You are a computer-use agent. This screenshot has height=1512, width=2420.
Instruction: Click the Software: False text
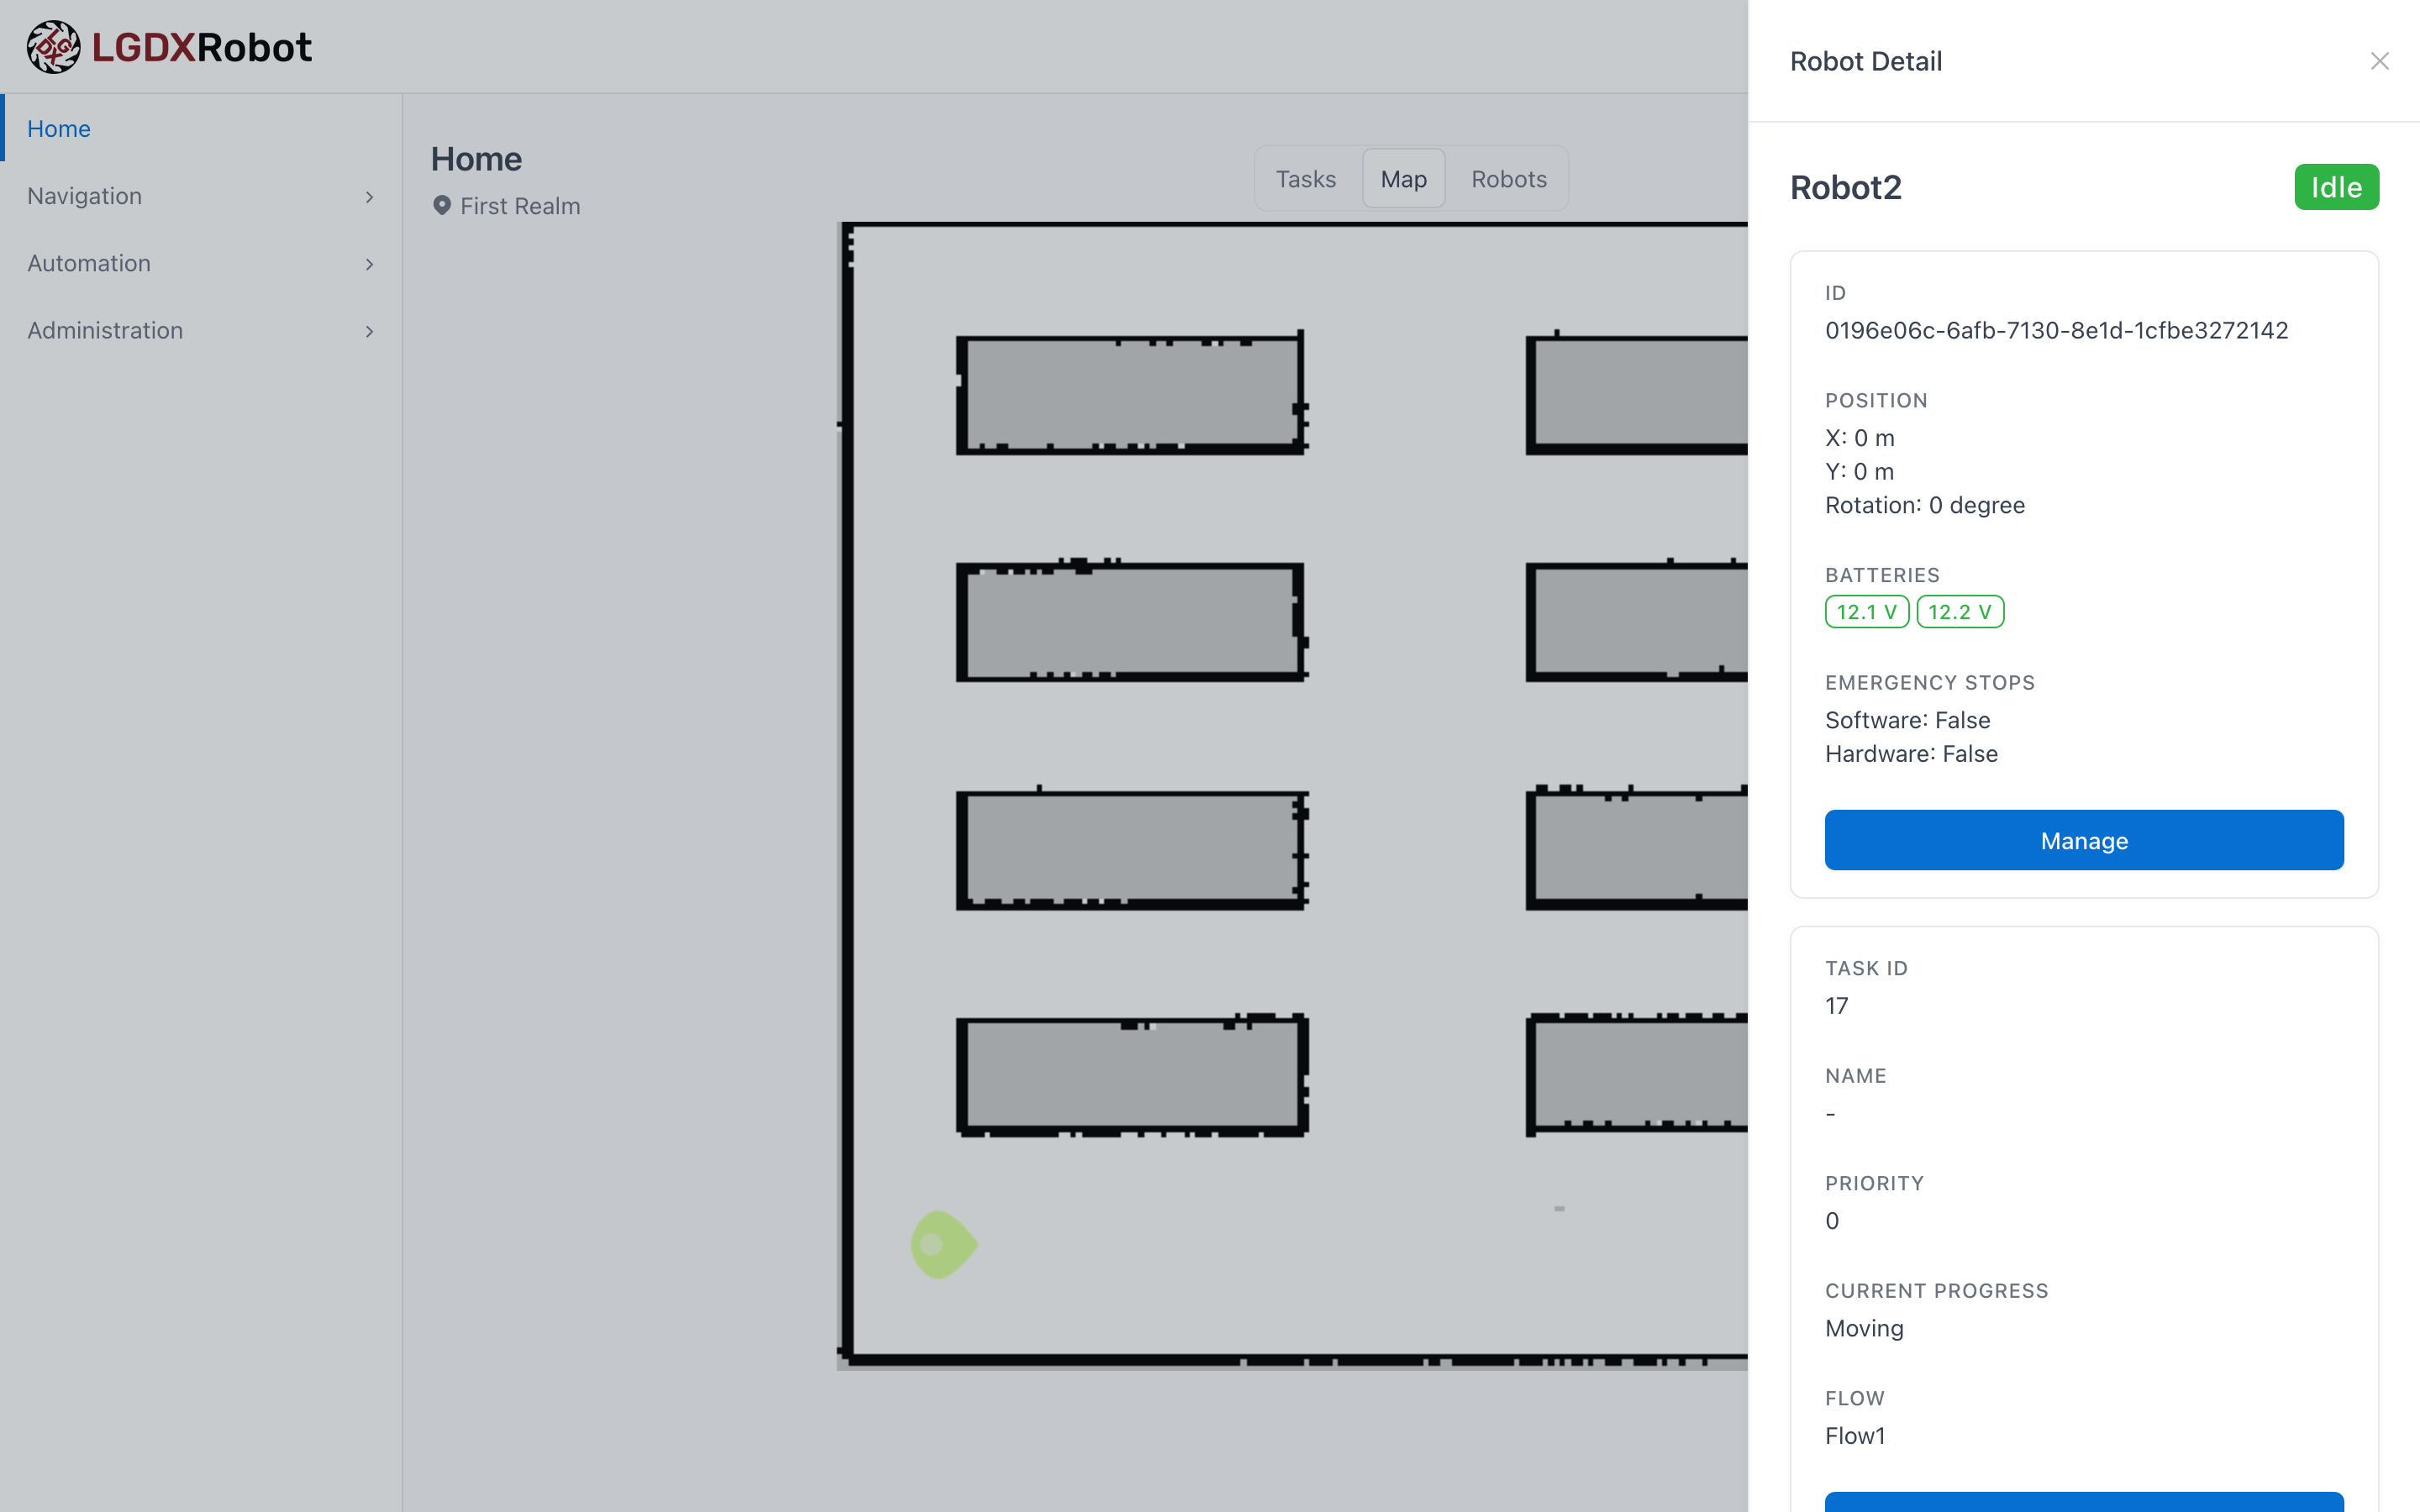click(x=1907, y=720)
